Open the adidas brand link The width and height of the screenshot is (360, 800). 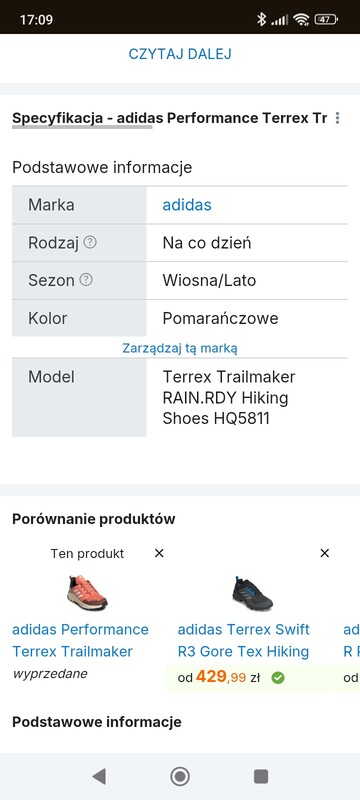coord(187,205)
